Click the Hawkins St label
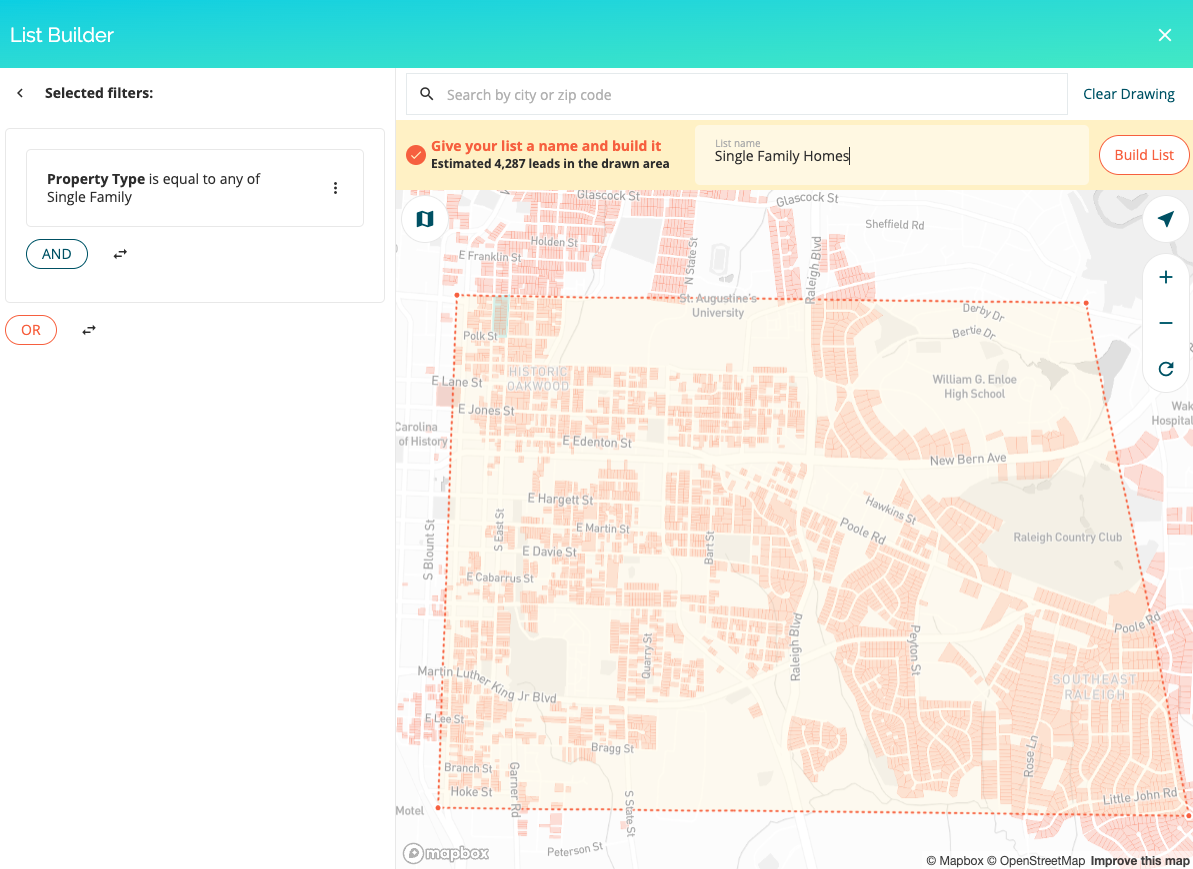1193x869 pixels. pyautogui.click(x=891, y=509)
